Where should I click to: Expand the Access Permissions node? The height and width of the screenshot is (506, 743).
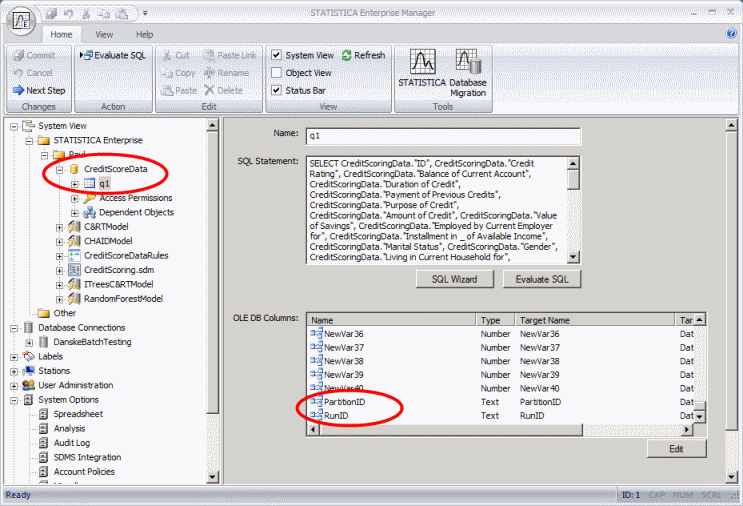75,198
